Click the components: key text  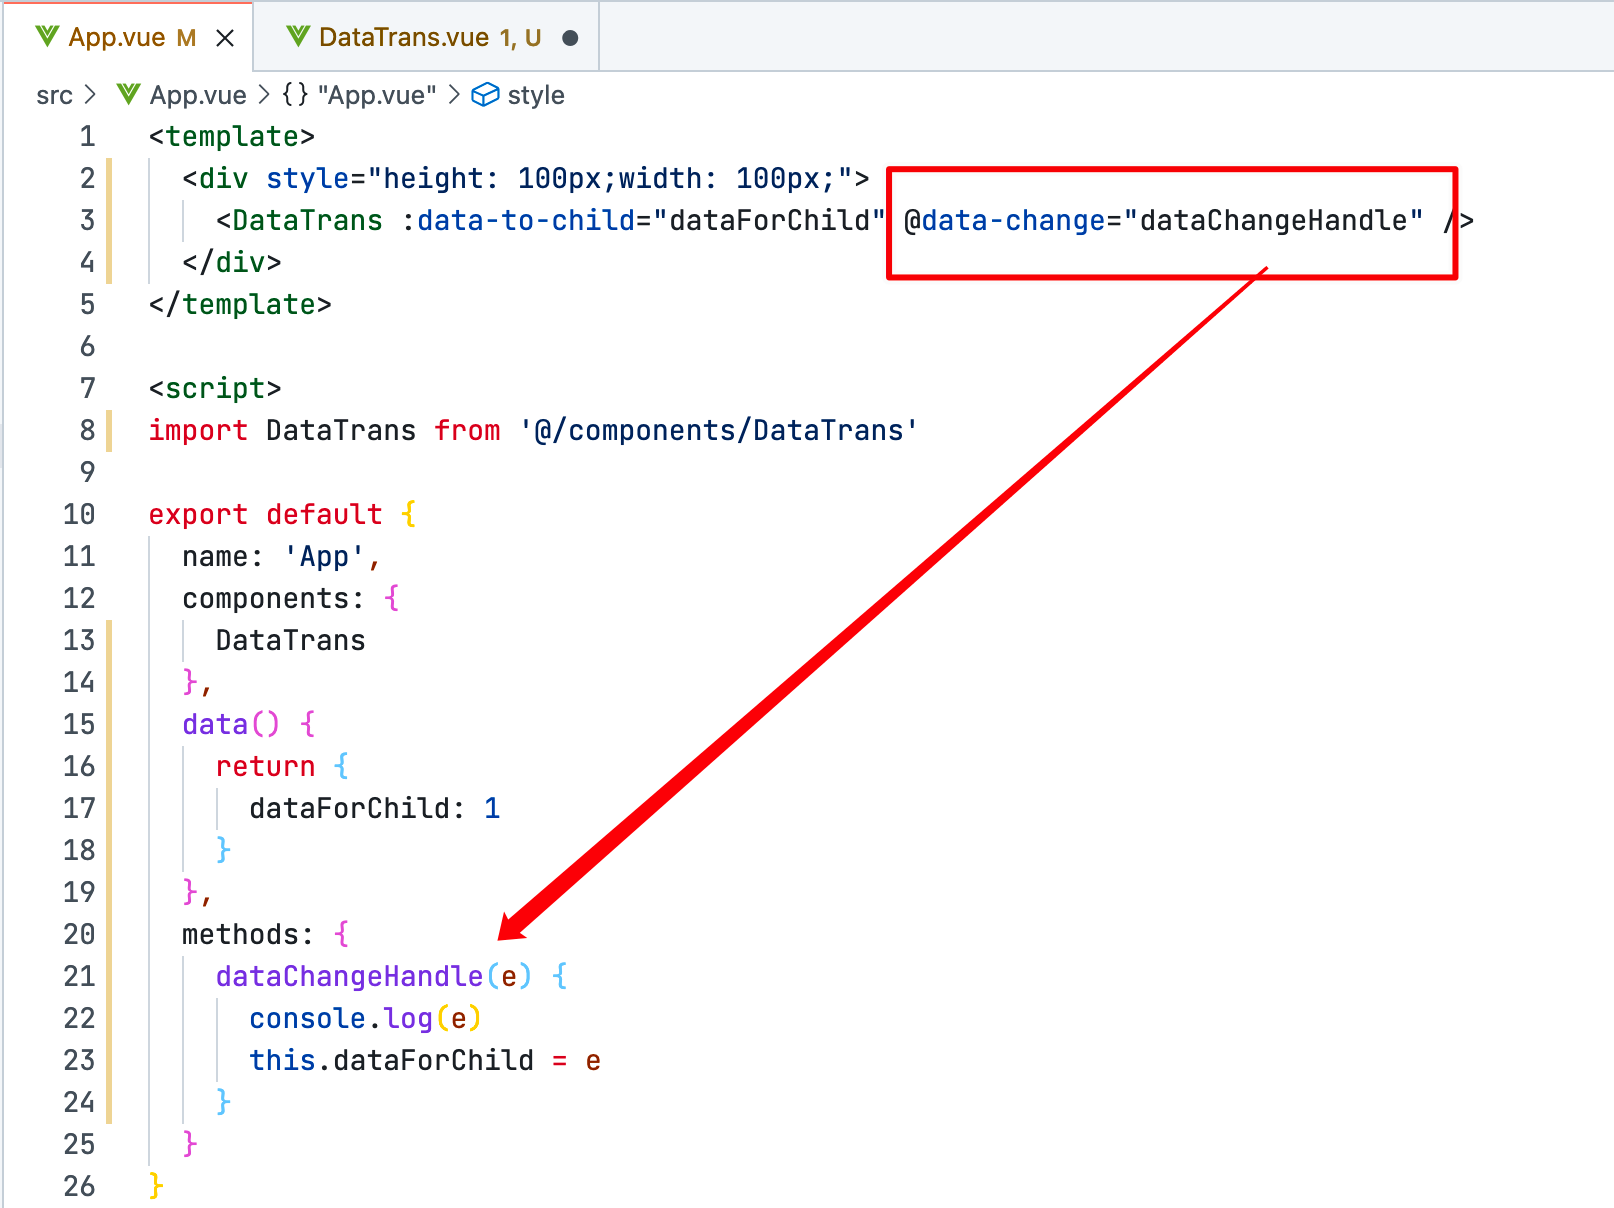point(273,598)
